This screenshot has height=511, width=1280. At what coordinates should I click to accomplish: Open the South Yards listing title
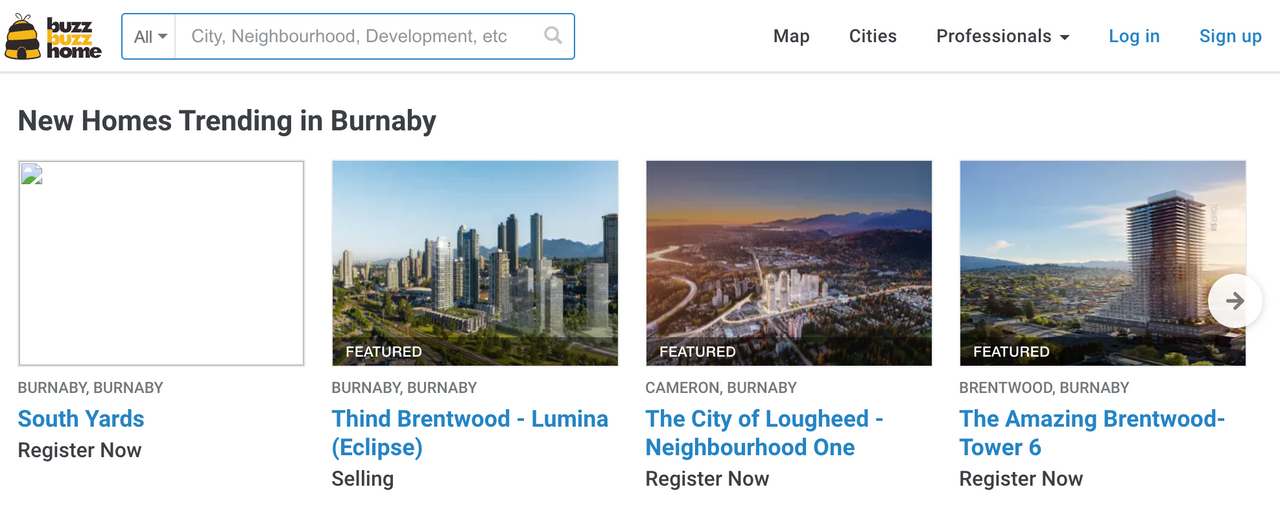pos(81,419)
